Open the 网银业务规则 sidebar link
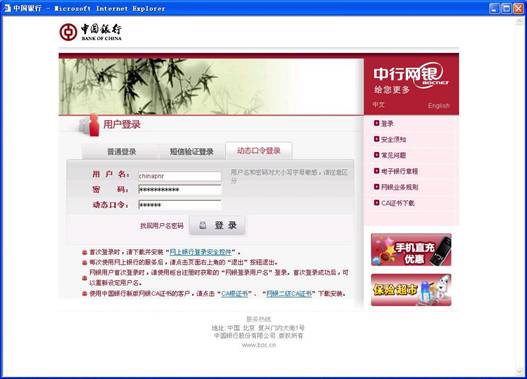The image size is (527, 379). tap(399, 187)
